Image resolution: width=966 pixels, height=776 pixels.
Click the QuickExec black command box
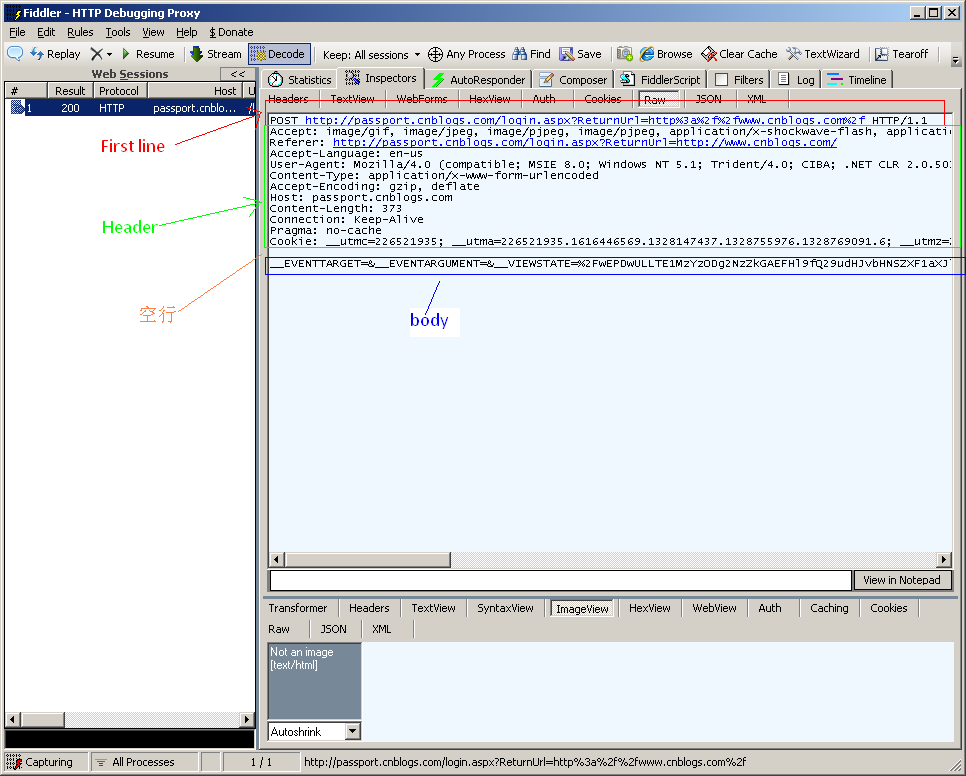point(129,738)
